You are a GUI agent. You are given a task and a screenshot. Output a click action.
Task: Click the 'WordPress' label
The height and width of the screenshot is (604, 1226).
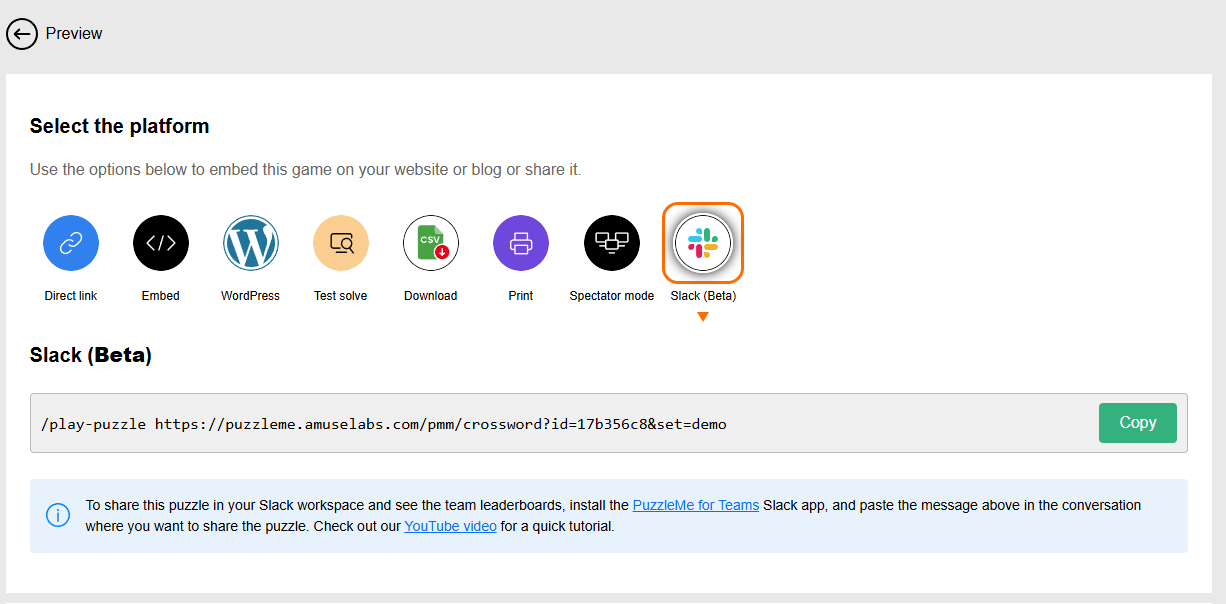(x=251, y=296)
